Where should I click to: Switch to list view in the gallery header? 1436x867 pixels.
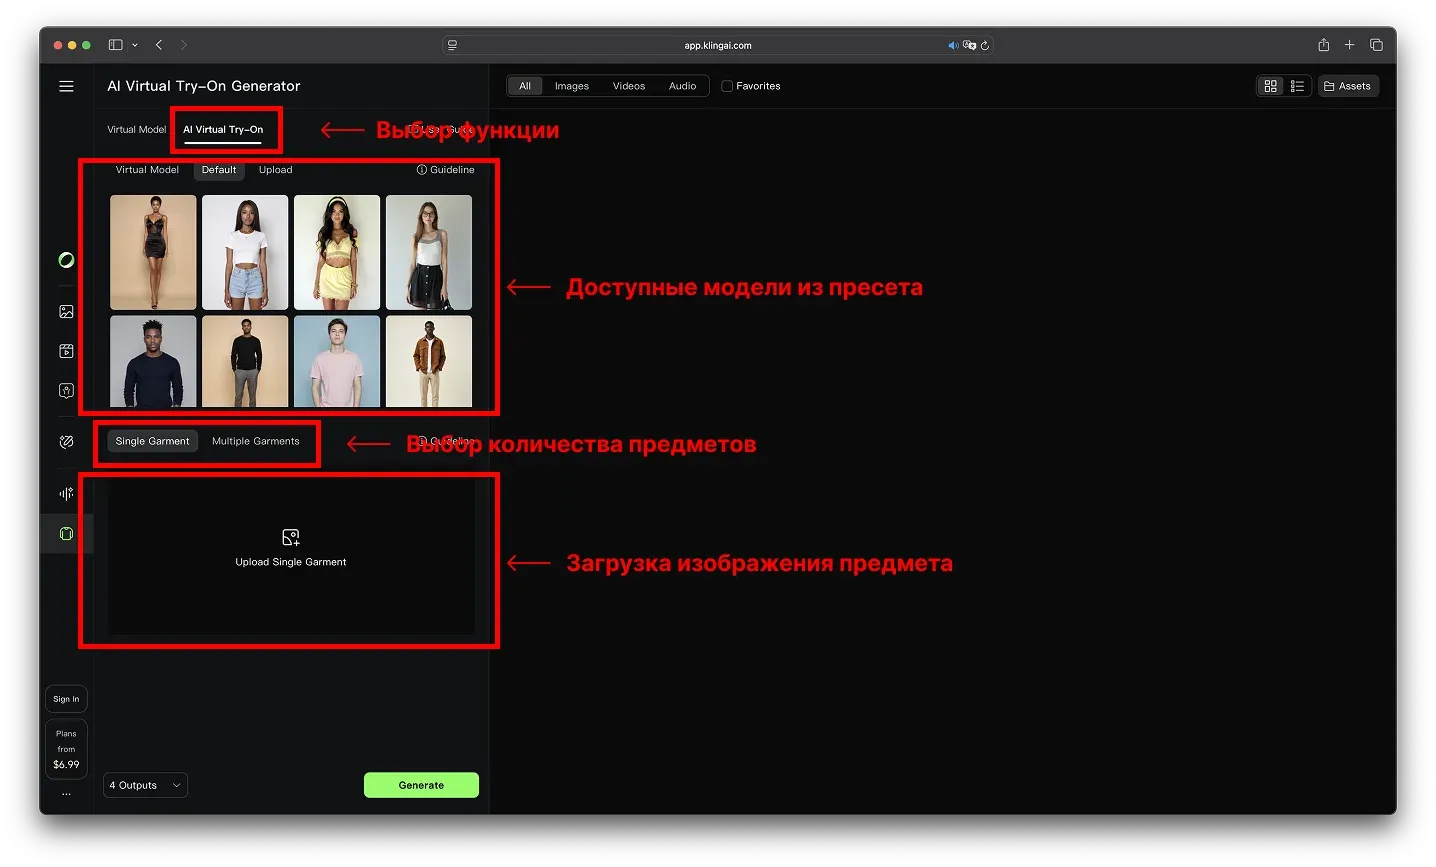(x=1298, y=86)
